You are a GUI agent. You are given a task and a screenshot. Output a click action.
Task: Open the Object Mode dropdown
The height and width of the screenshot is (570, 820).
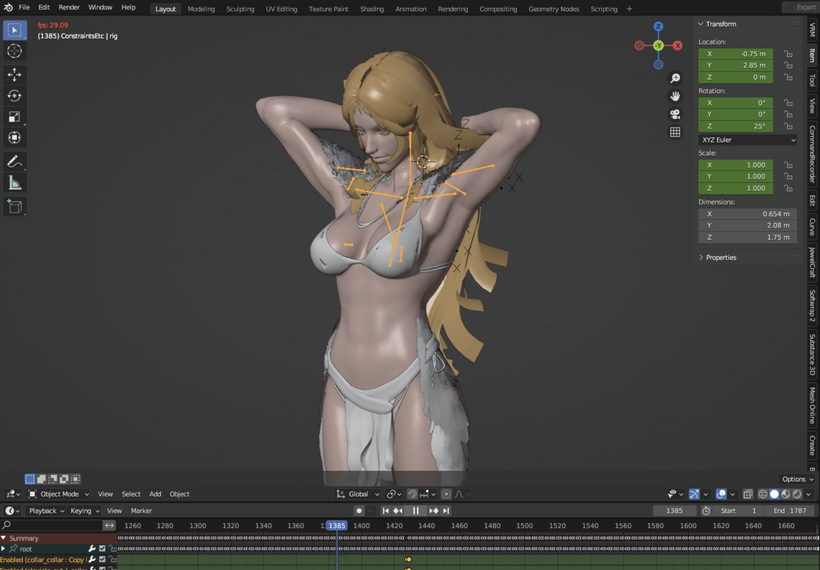59,494
